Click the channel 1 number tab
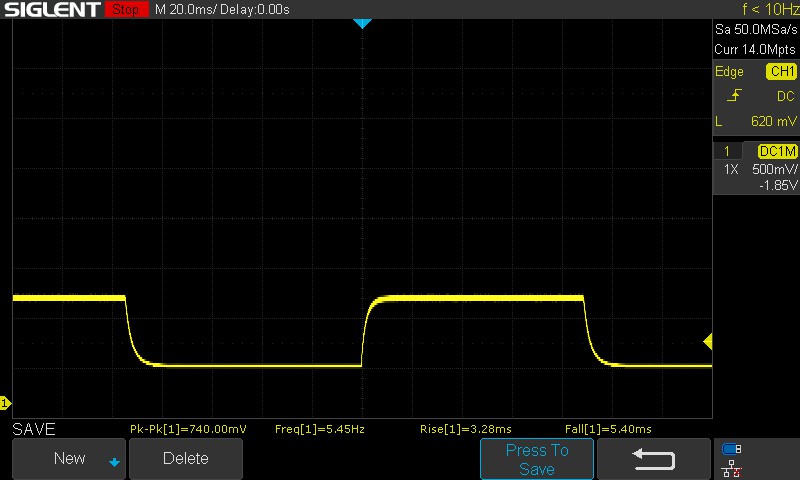Screen dimensions: 800x480 click(727, 151)
